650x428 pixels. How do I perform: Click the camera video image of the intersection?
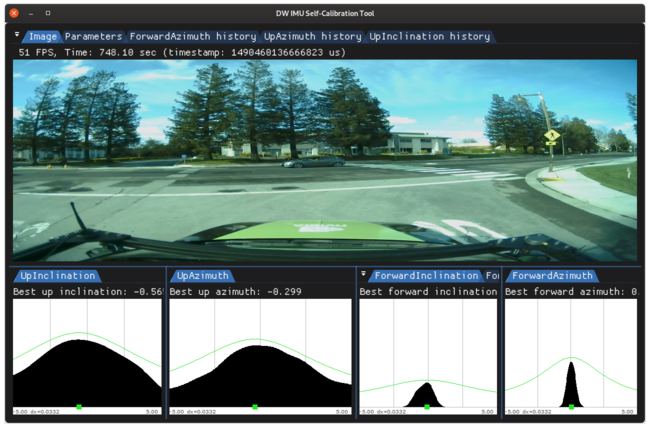(325, 160)
